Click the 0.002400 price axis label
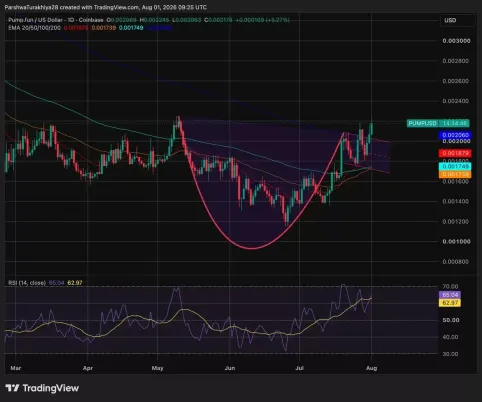The image size is (482, 402). point(456,101)
